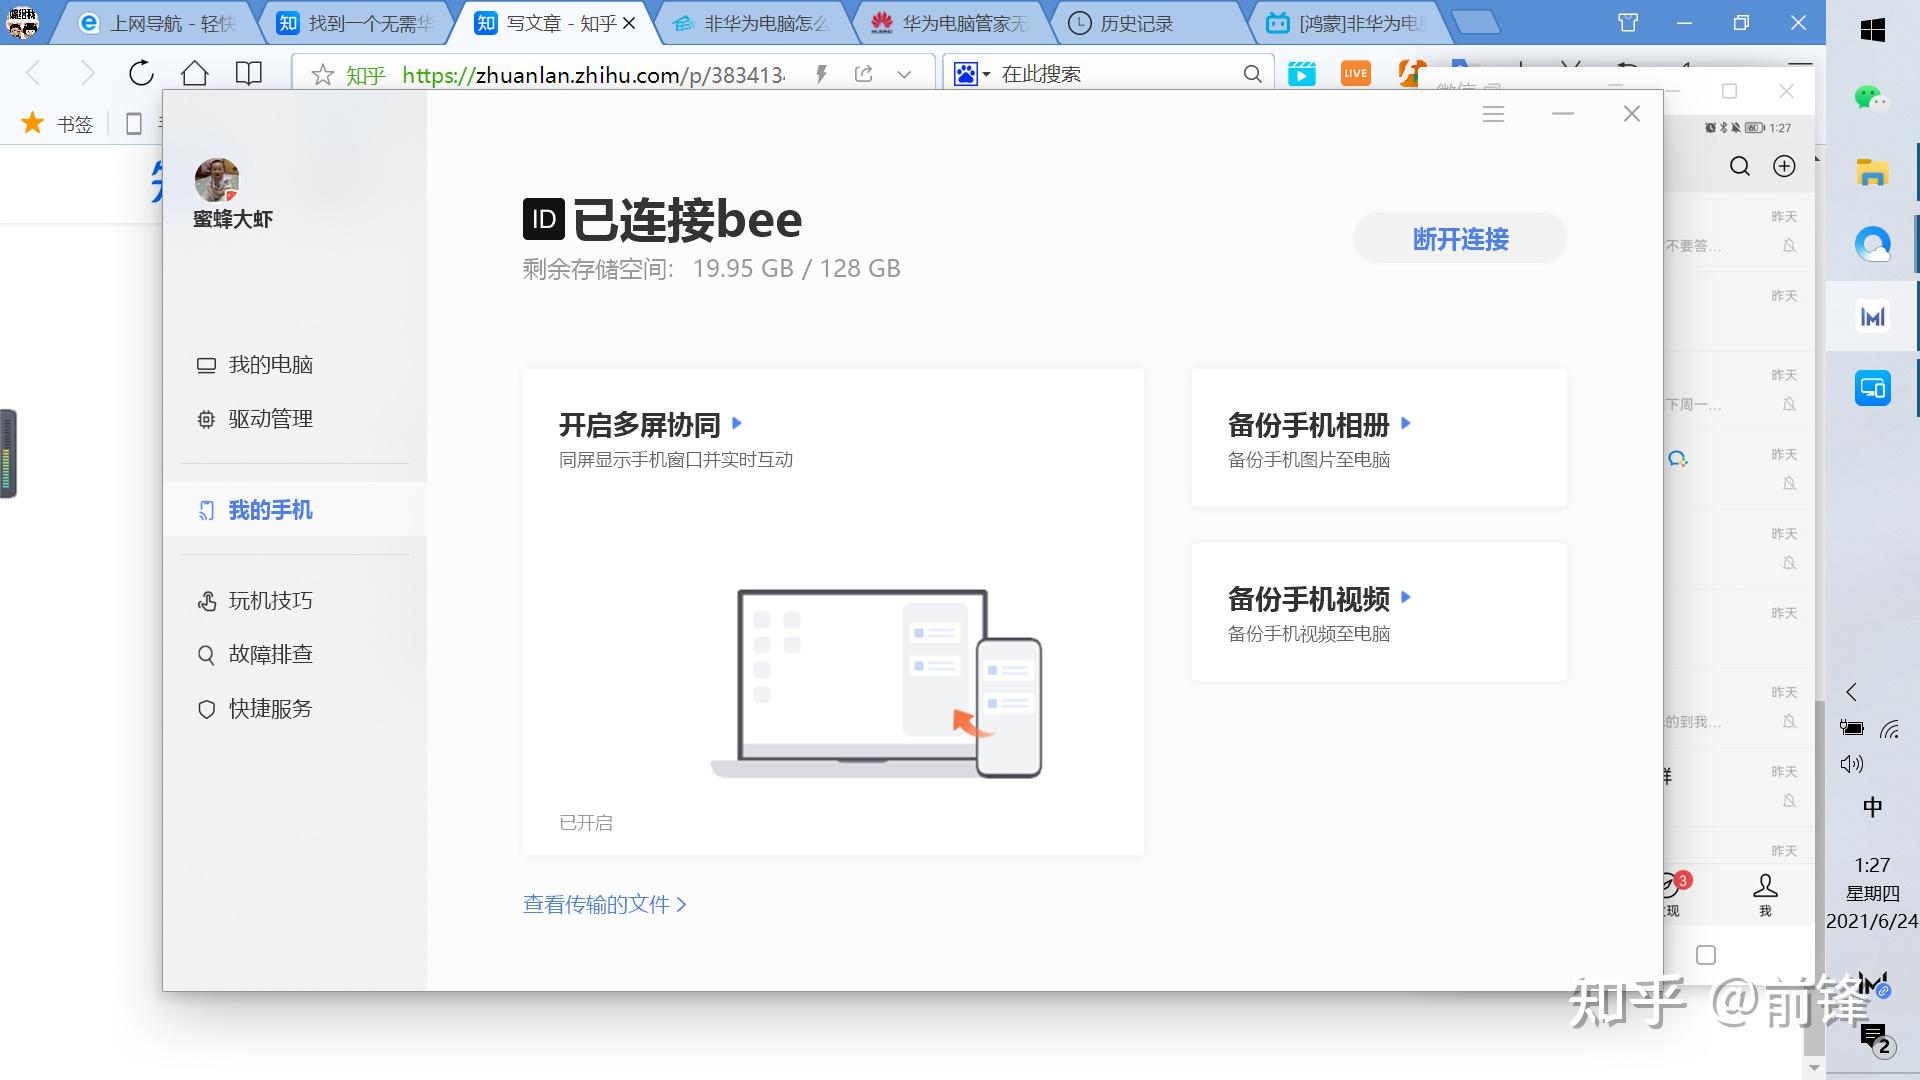Image resolution: width=1920 pixels, height=1080 pixels.
Task: Open File Explorer from the taskbar
Action: (1872, 172)
